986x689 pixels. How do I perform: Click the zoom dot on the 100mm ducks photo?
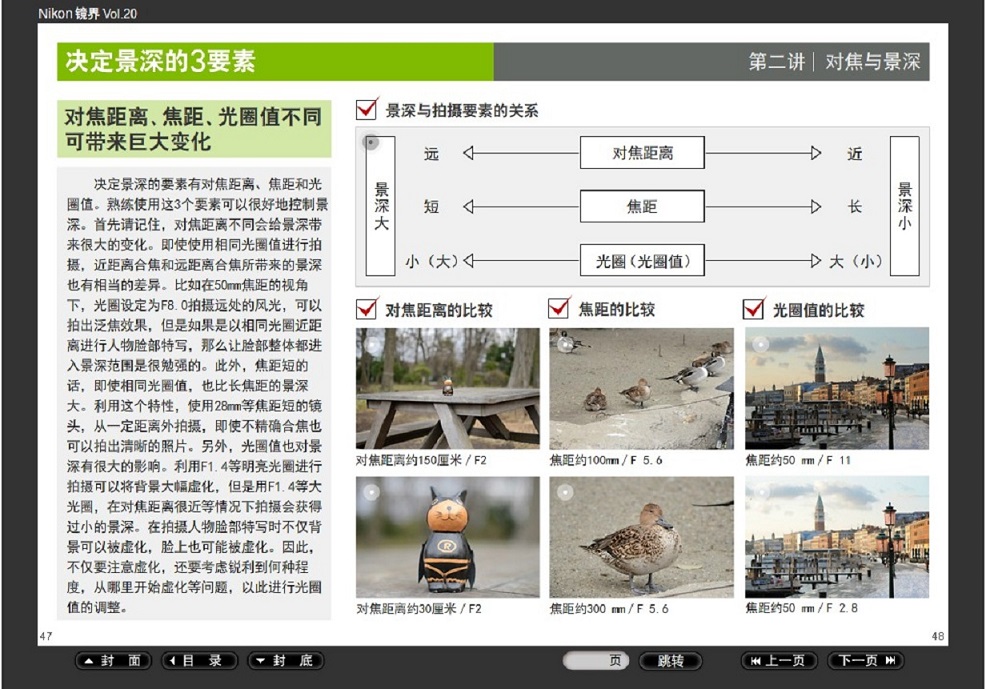(565, 344)
